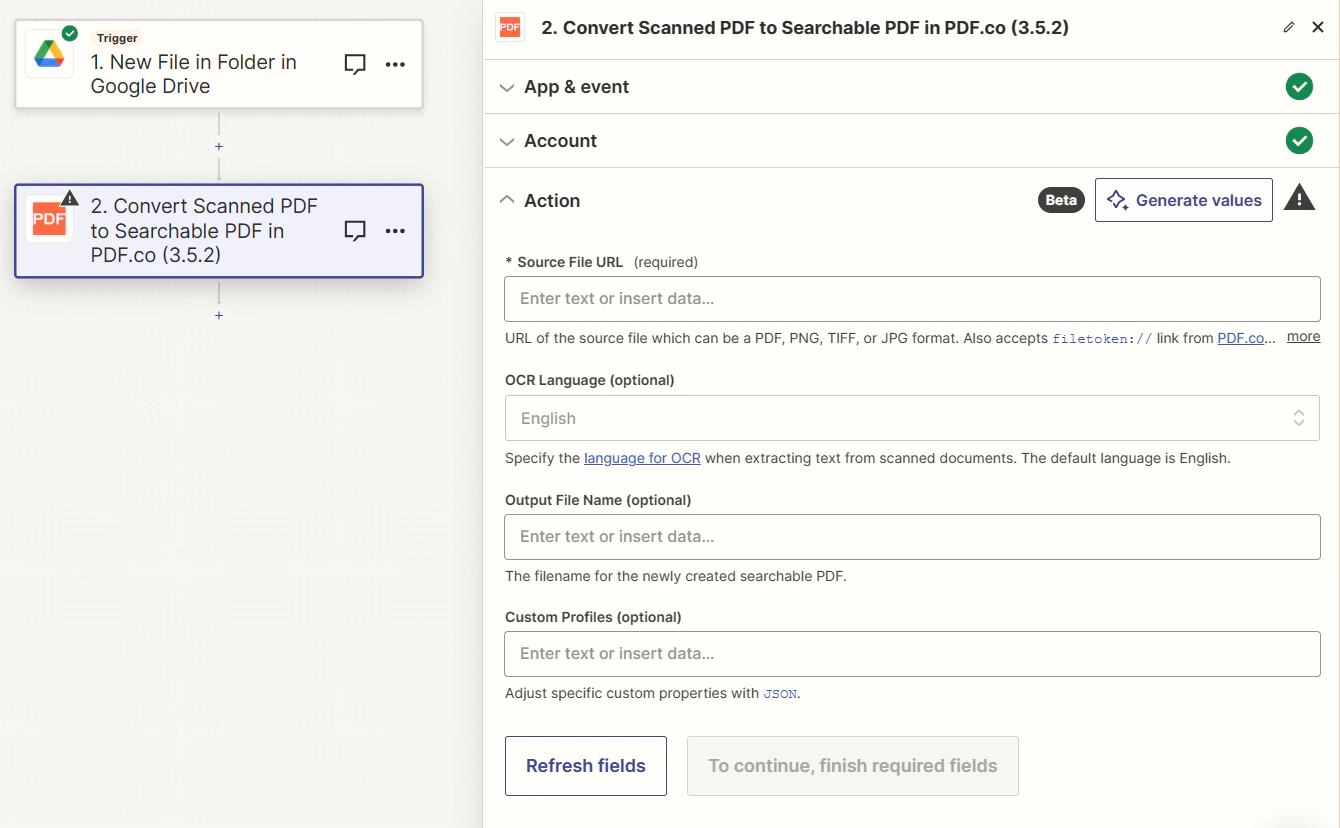Expand the App & event section
The height and width of the screenshot is (828, 1340).
pyautogui.click(x=507, y=87)
